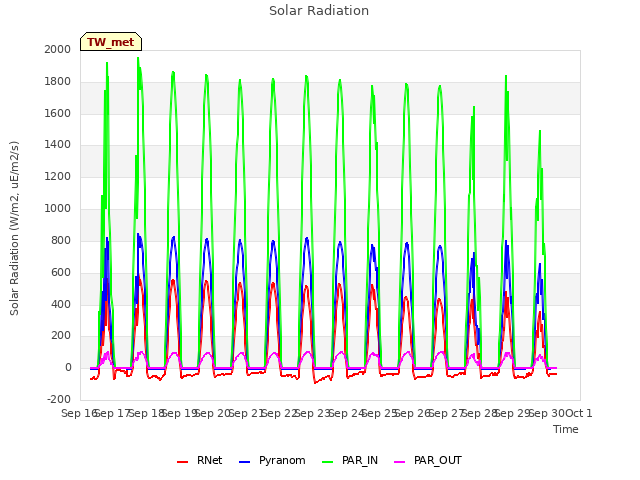Click the Solar Radiation chart title
The width and height of the screenshot is (640, 480).
tap(319, 11)
